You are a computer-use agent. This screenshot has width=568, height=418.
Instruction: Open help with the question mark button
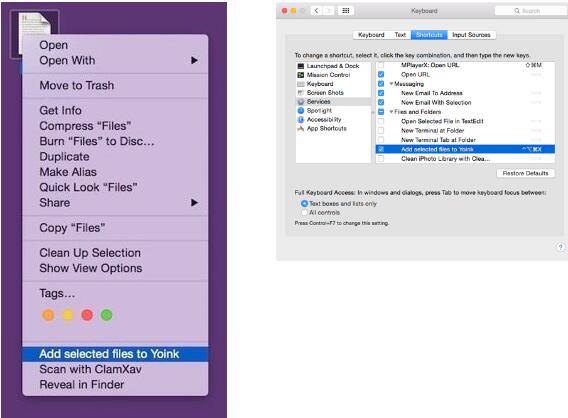560,247
